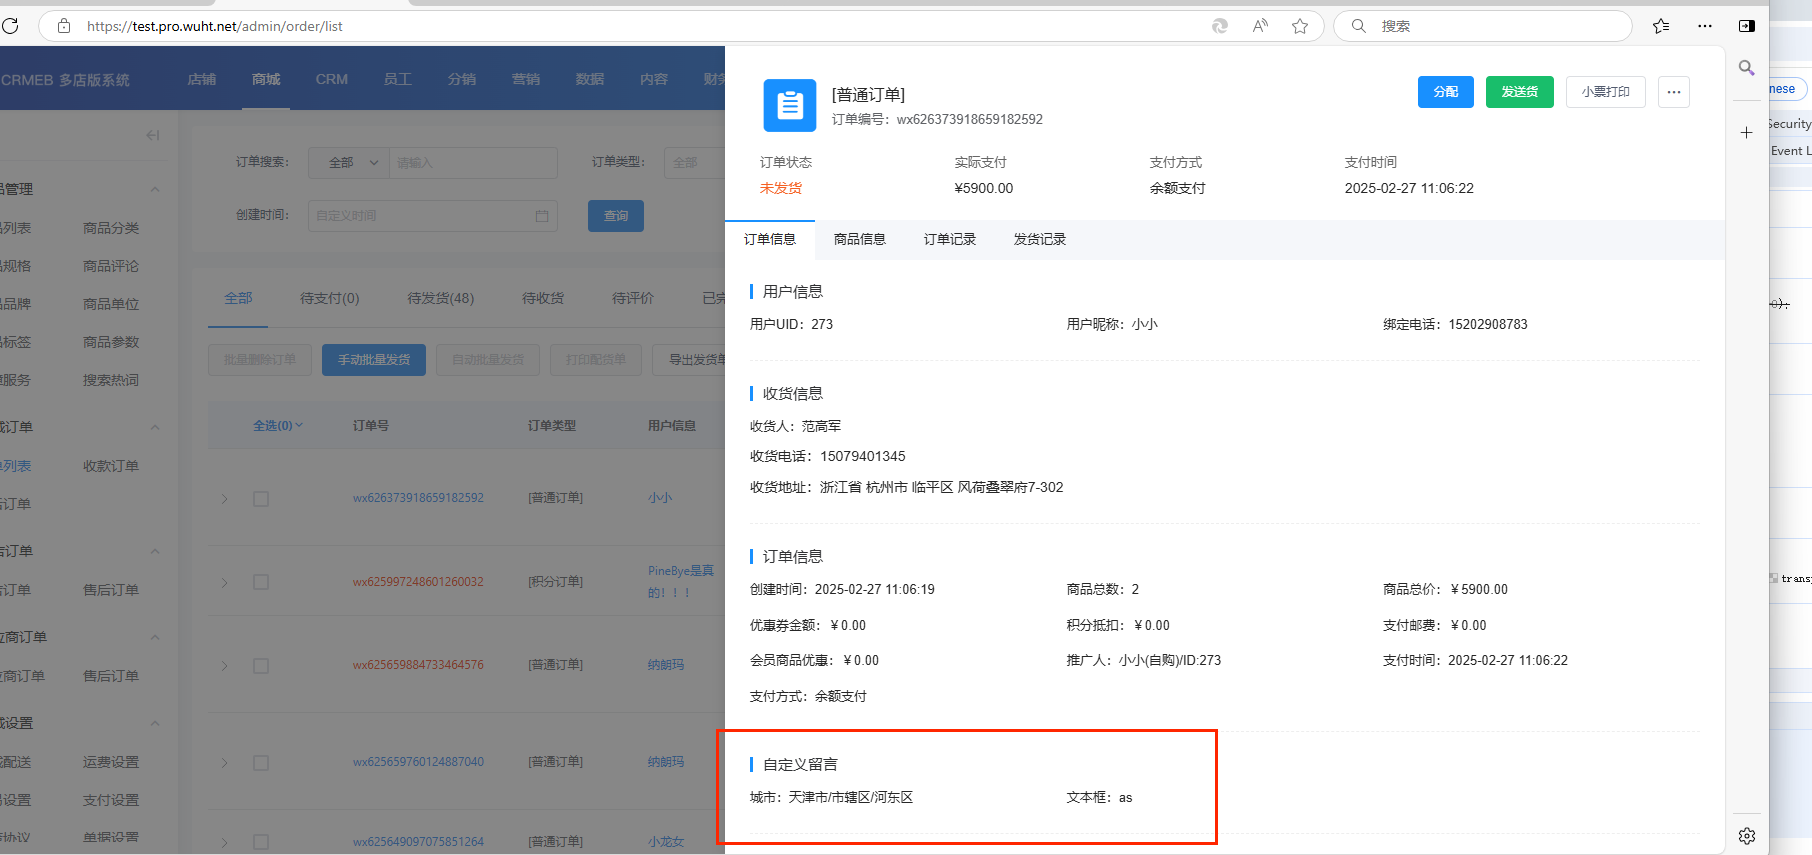This screenshot has width=1812, height=855.
Task: Open the 待评价 tab
Action: [633, 298]
